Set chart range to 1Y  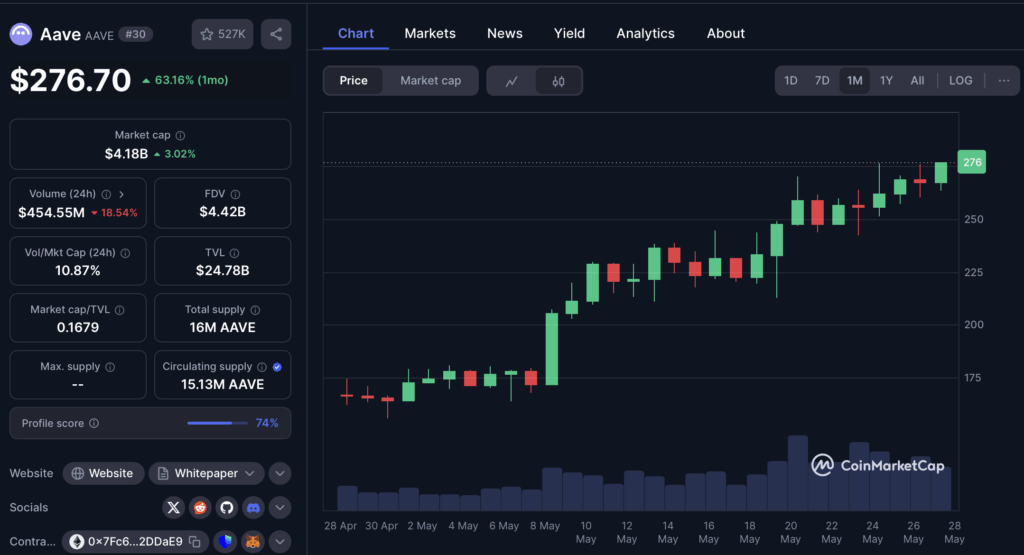886,80
